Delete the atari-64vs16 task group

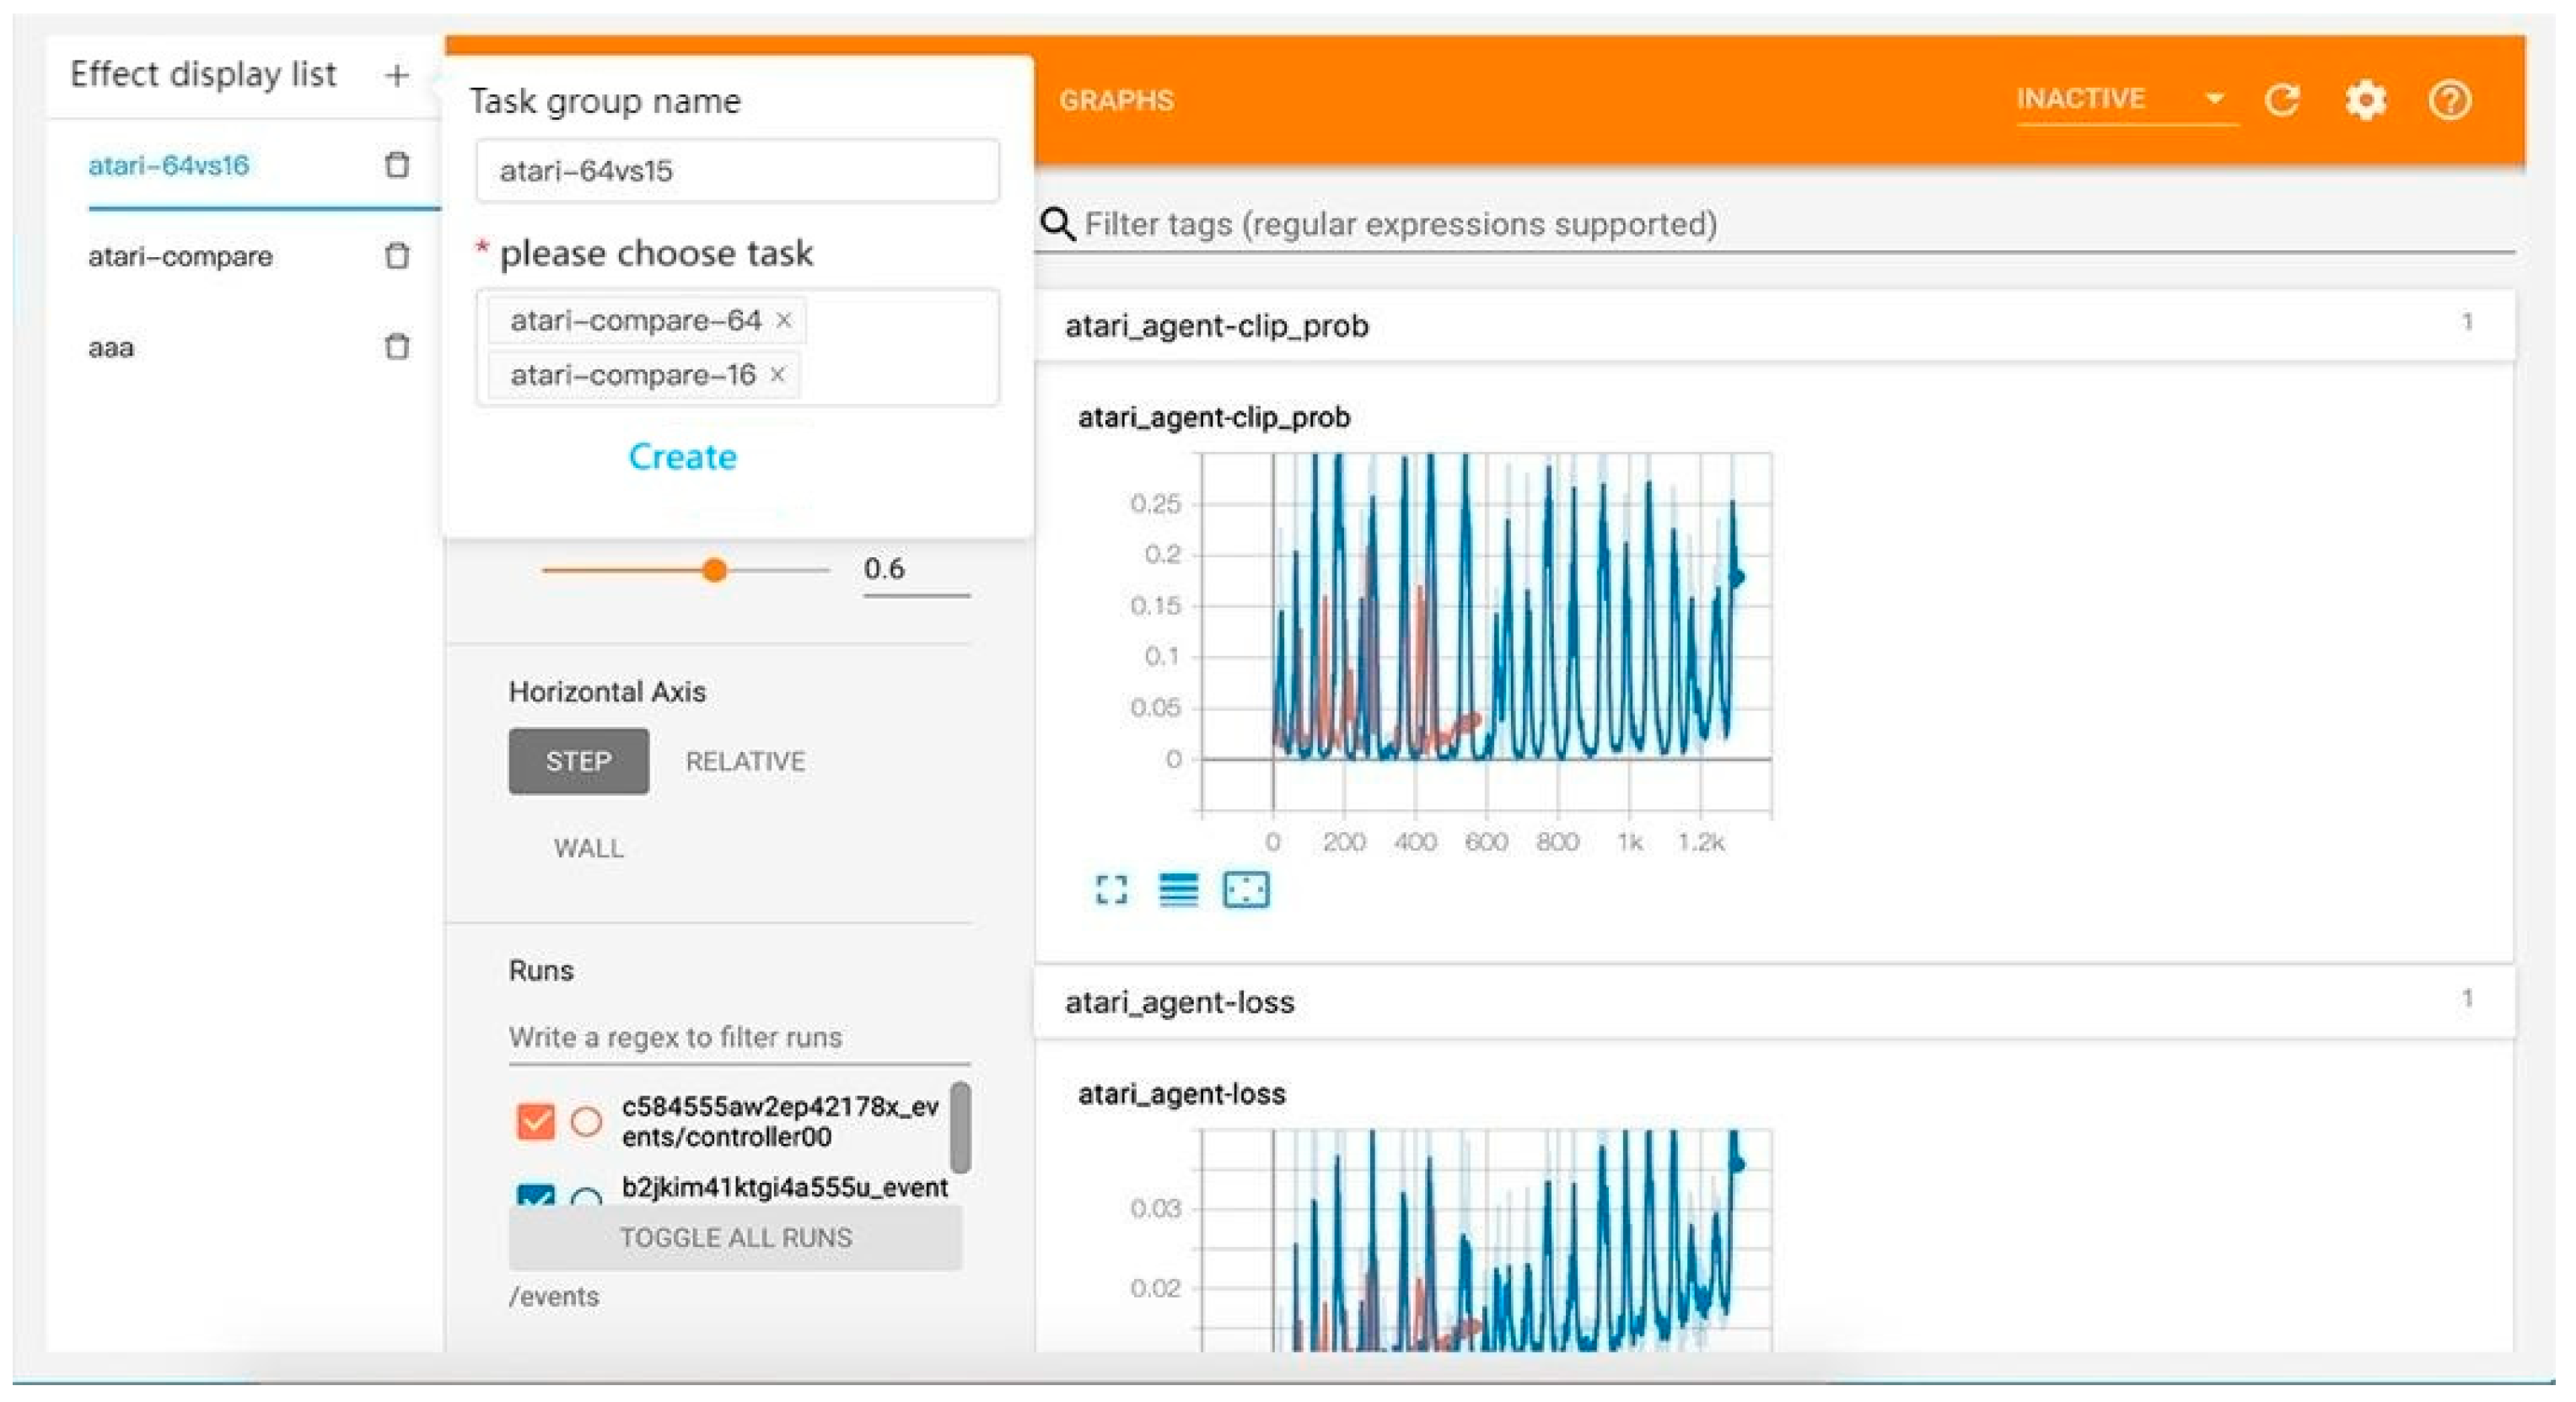coord(397,165)
